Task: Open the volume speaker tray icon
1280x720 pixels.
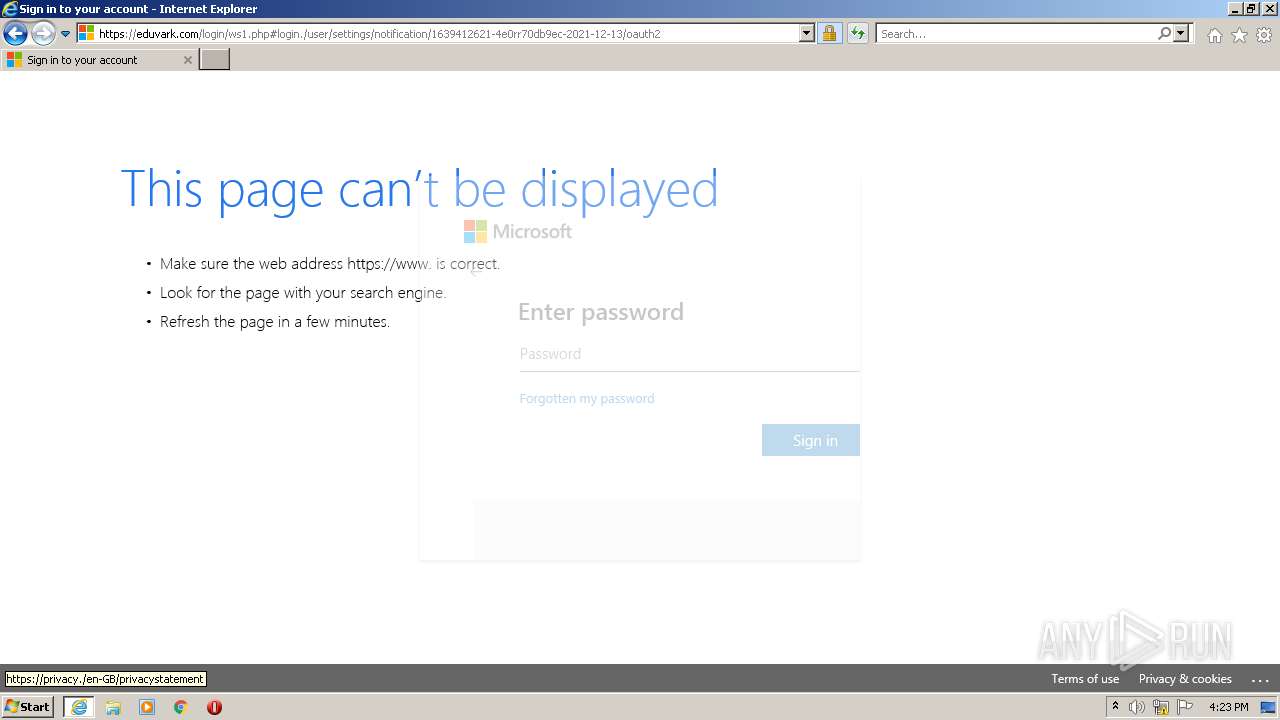Action: tap(1137, 707)
